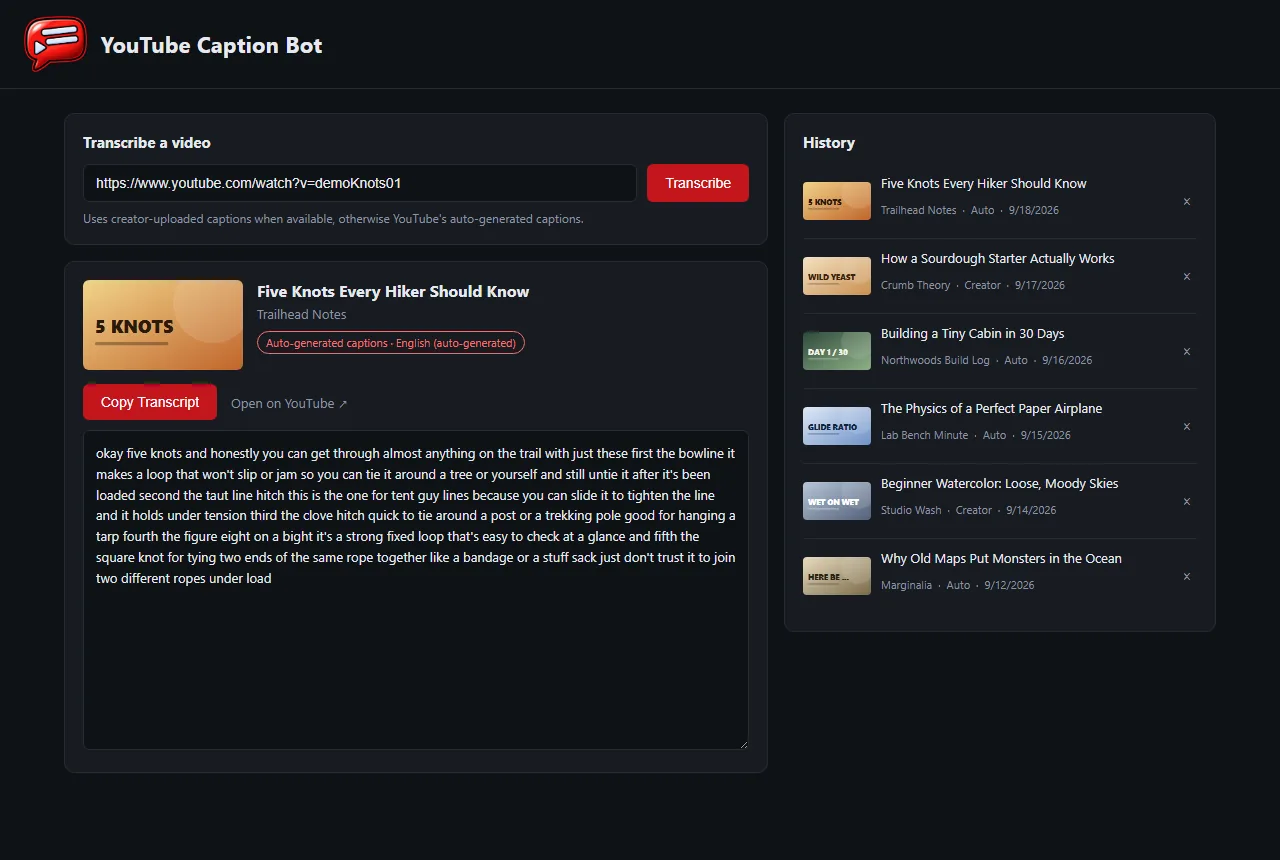
Task: Remove Old Maps Monsters history entry
Action: pos(1187,576)
